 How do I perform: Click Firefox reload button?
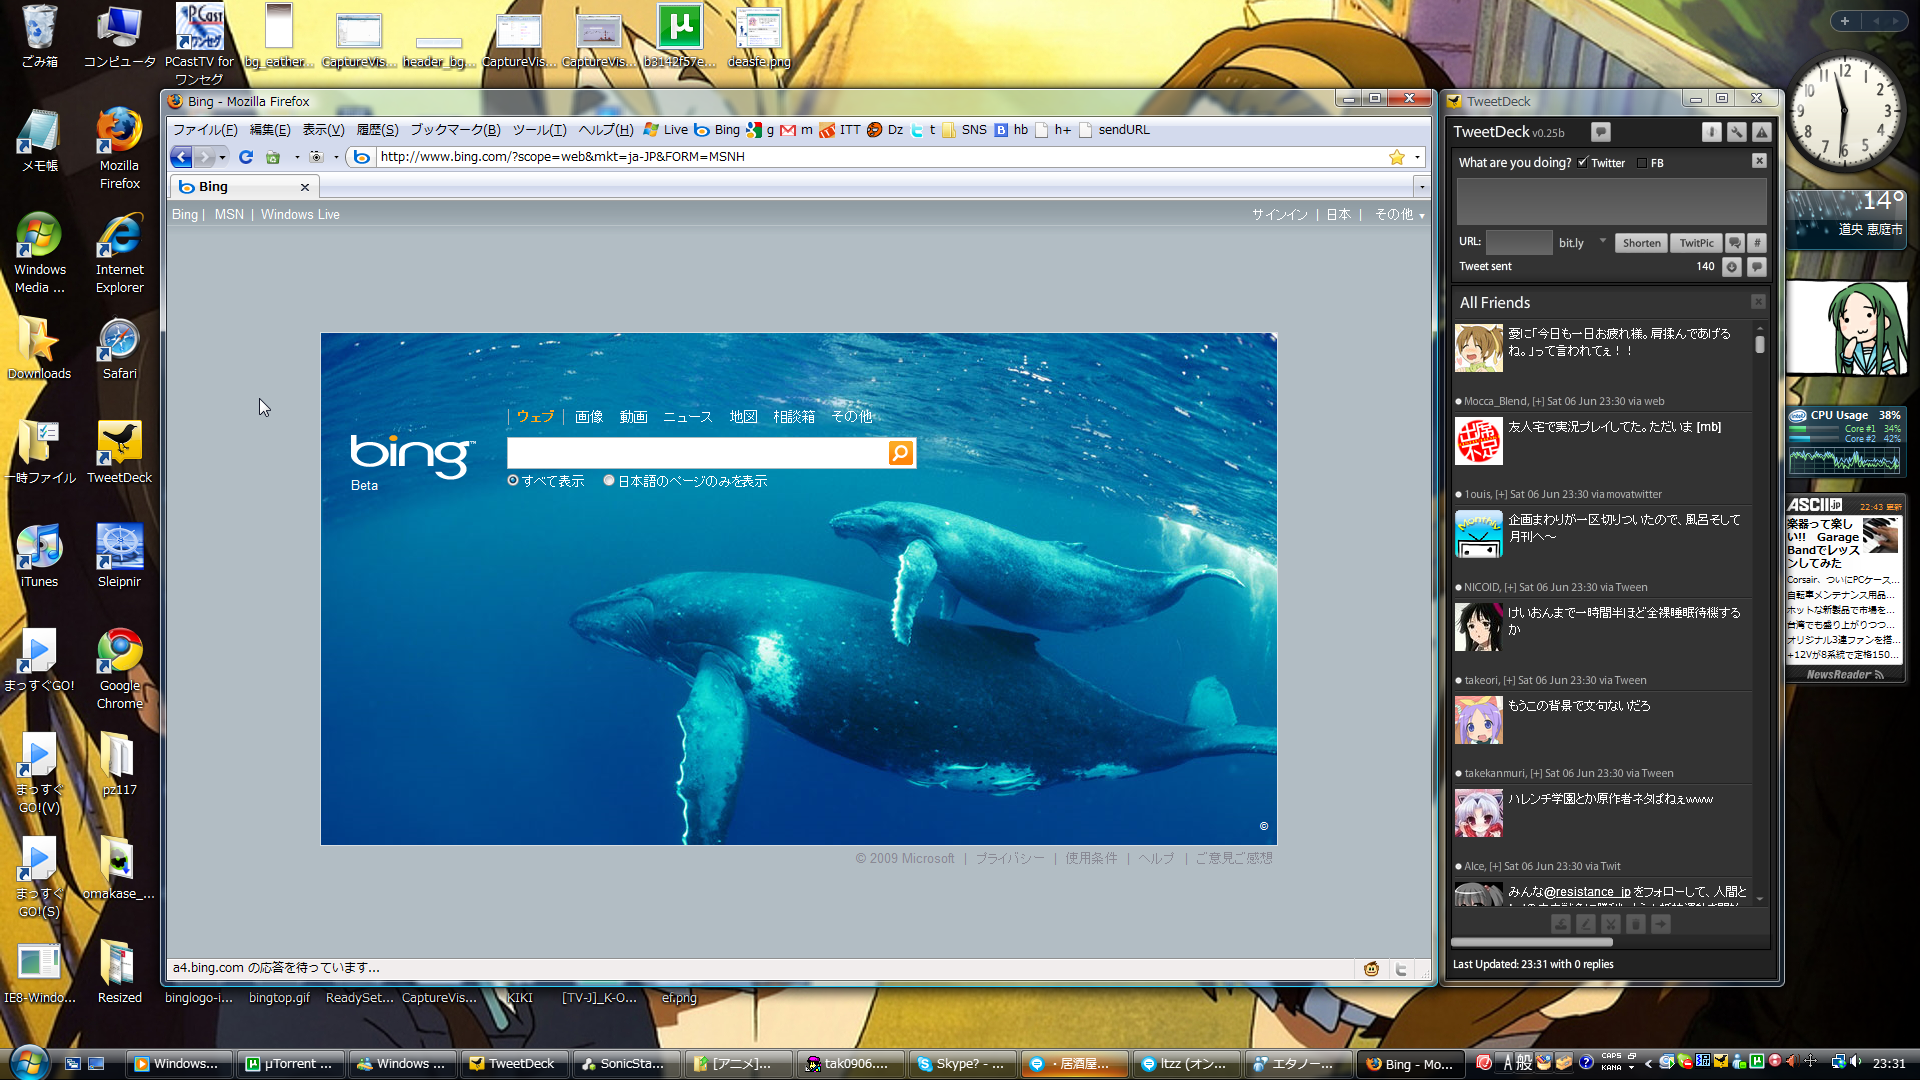pyautogui.click(x=246, y=157)
